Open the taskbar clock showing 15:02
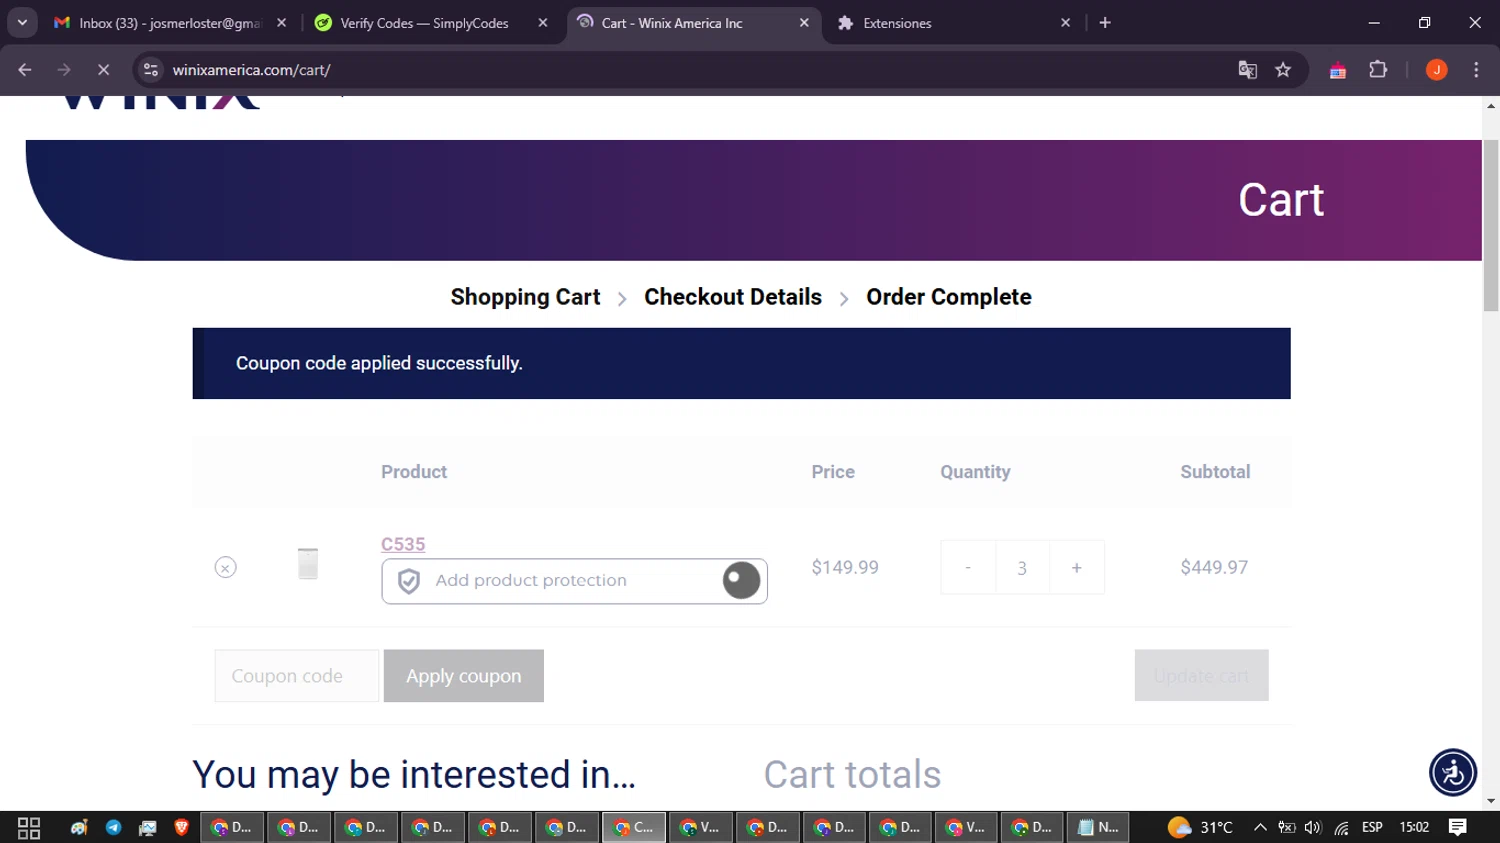Image resolution: width=1500 pixels, height=843 pixels. point(1414,828)
